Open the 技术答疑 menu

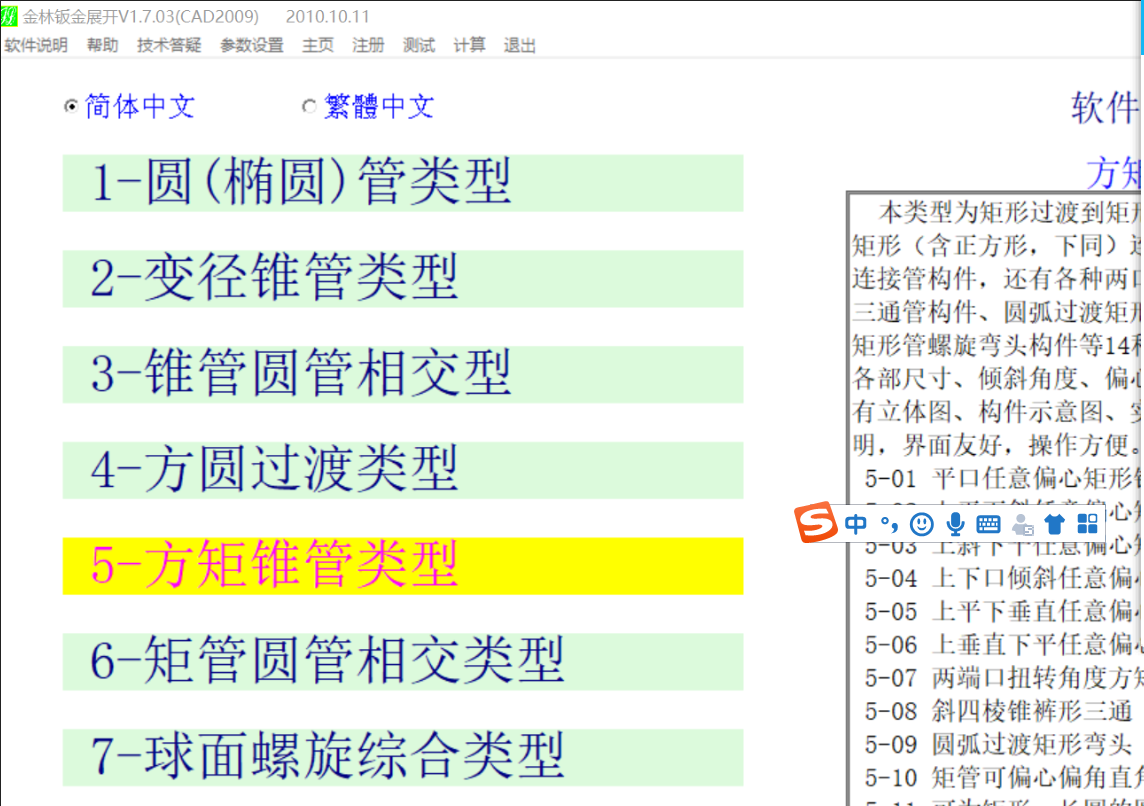pos(169,45)
